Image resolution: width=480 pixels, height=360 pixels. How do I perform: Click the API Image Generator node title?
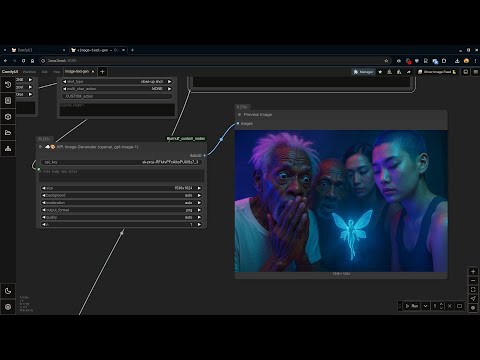point(97,147)
